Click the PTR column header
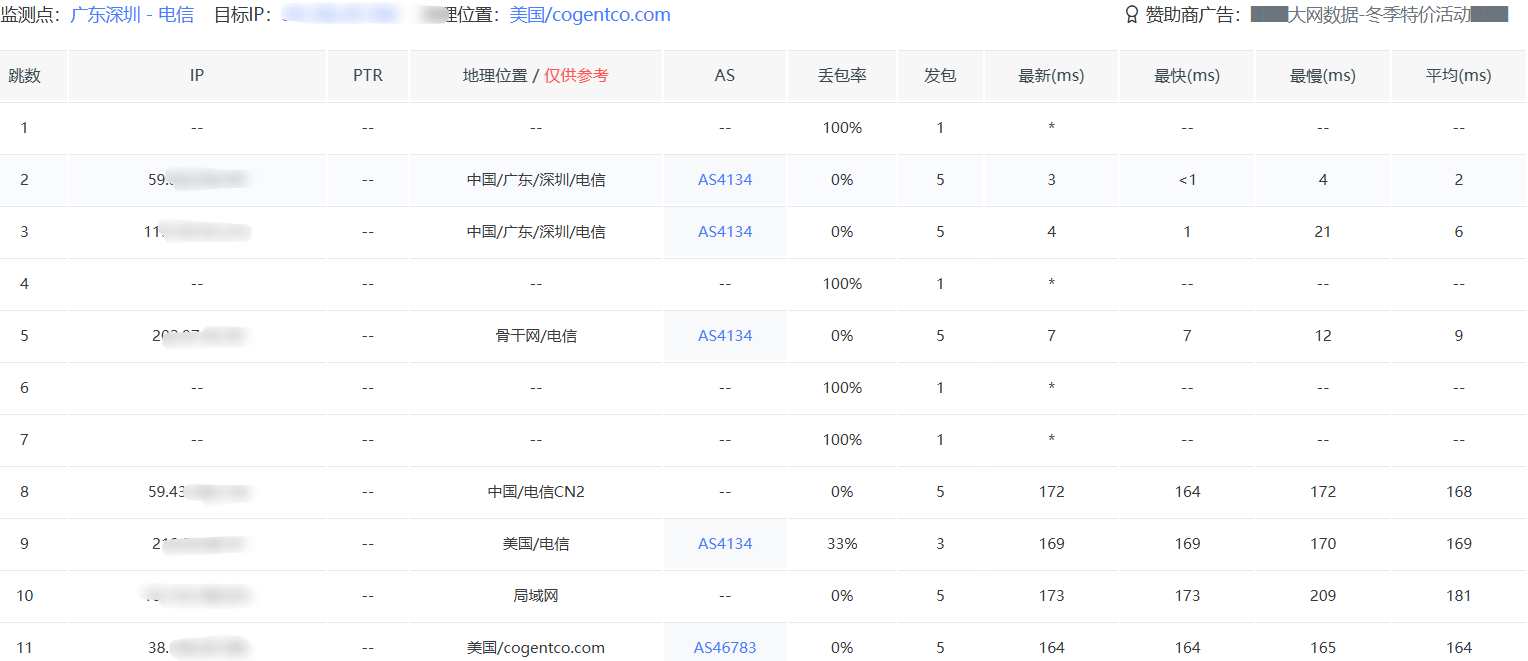The width and height of the screenshot is (1528, 661). click(368, 76)
